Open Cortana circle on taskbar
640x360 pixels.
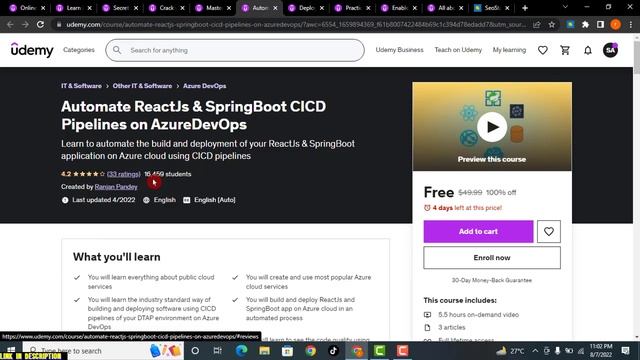195,351
